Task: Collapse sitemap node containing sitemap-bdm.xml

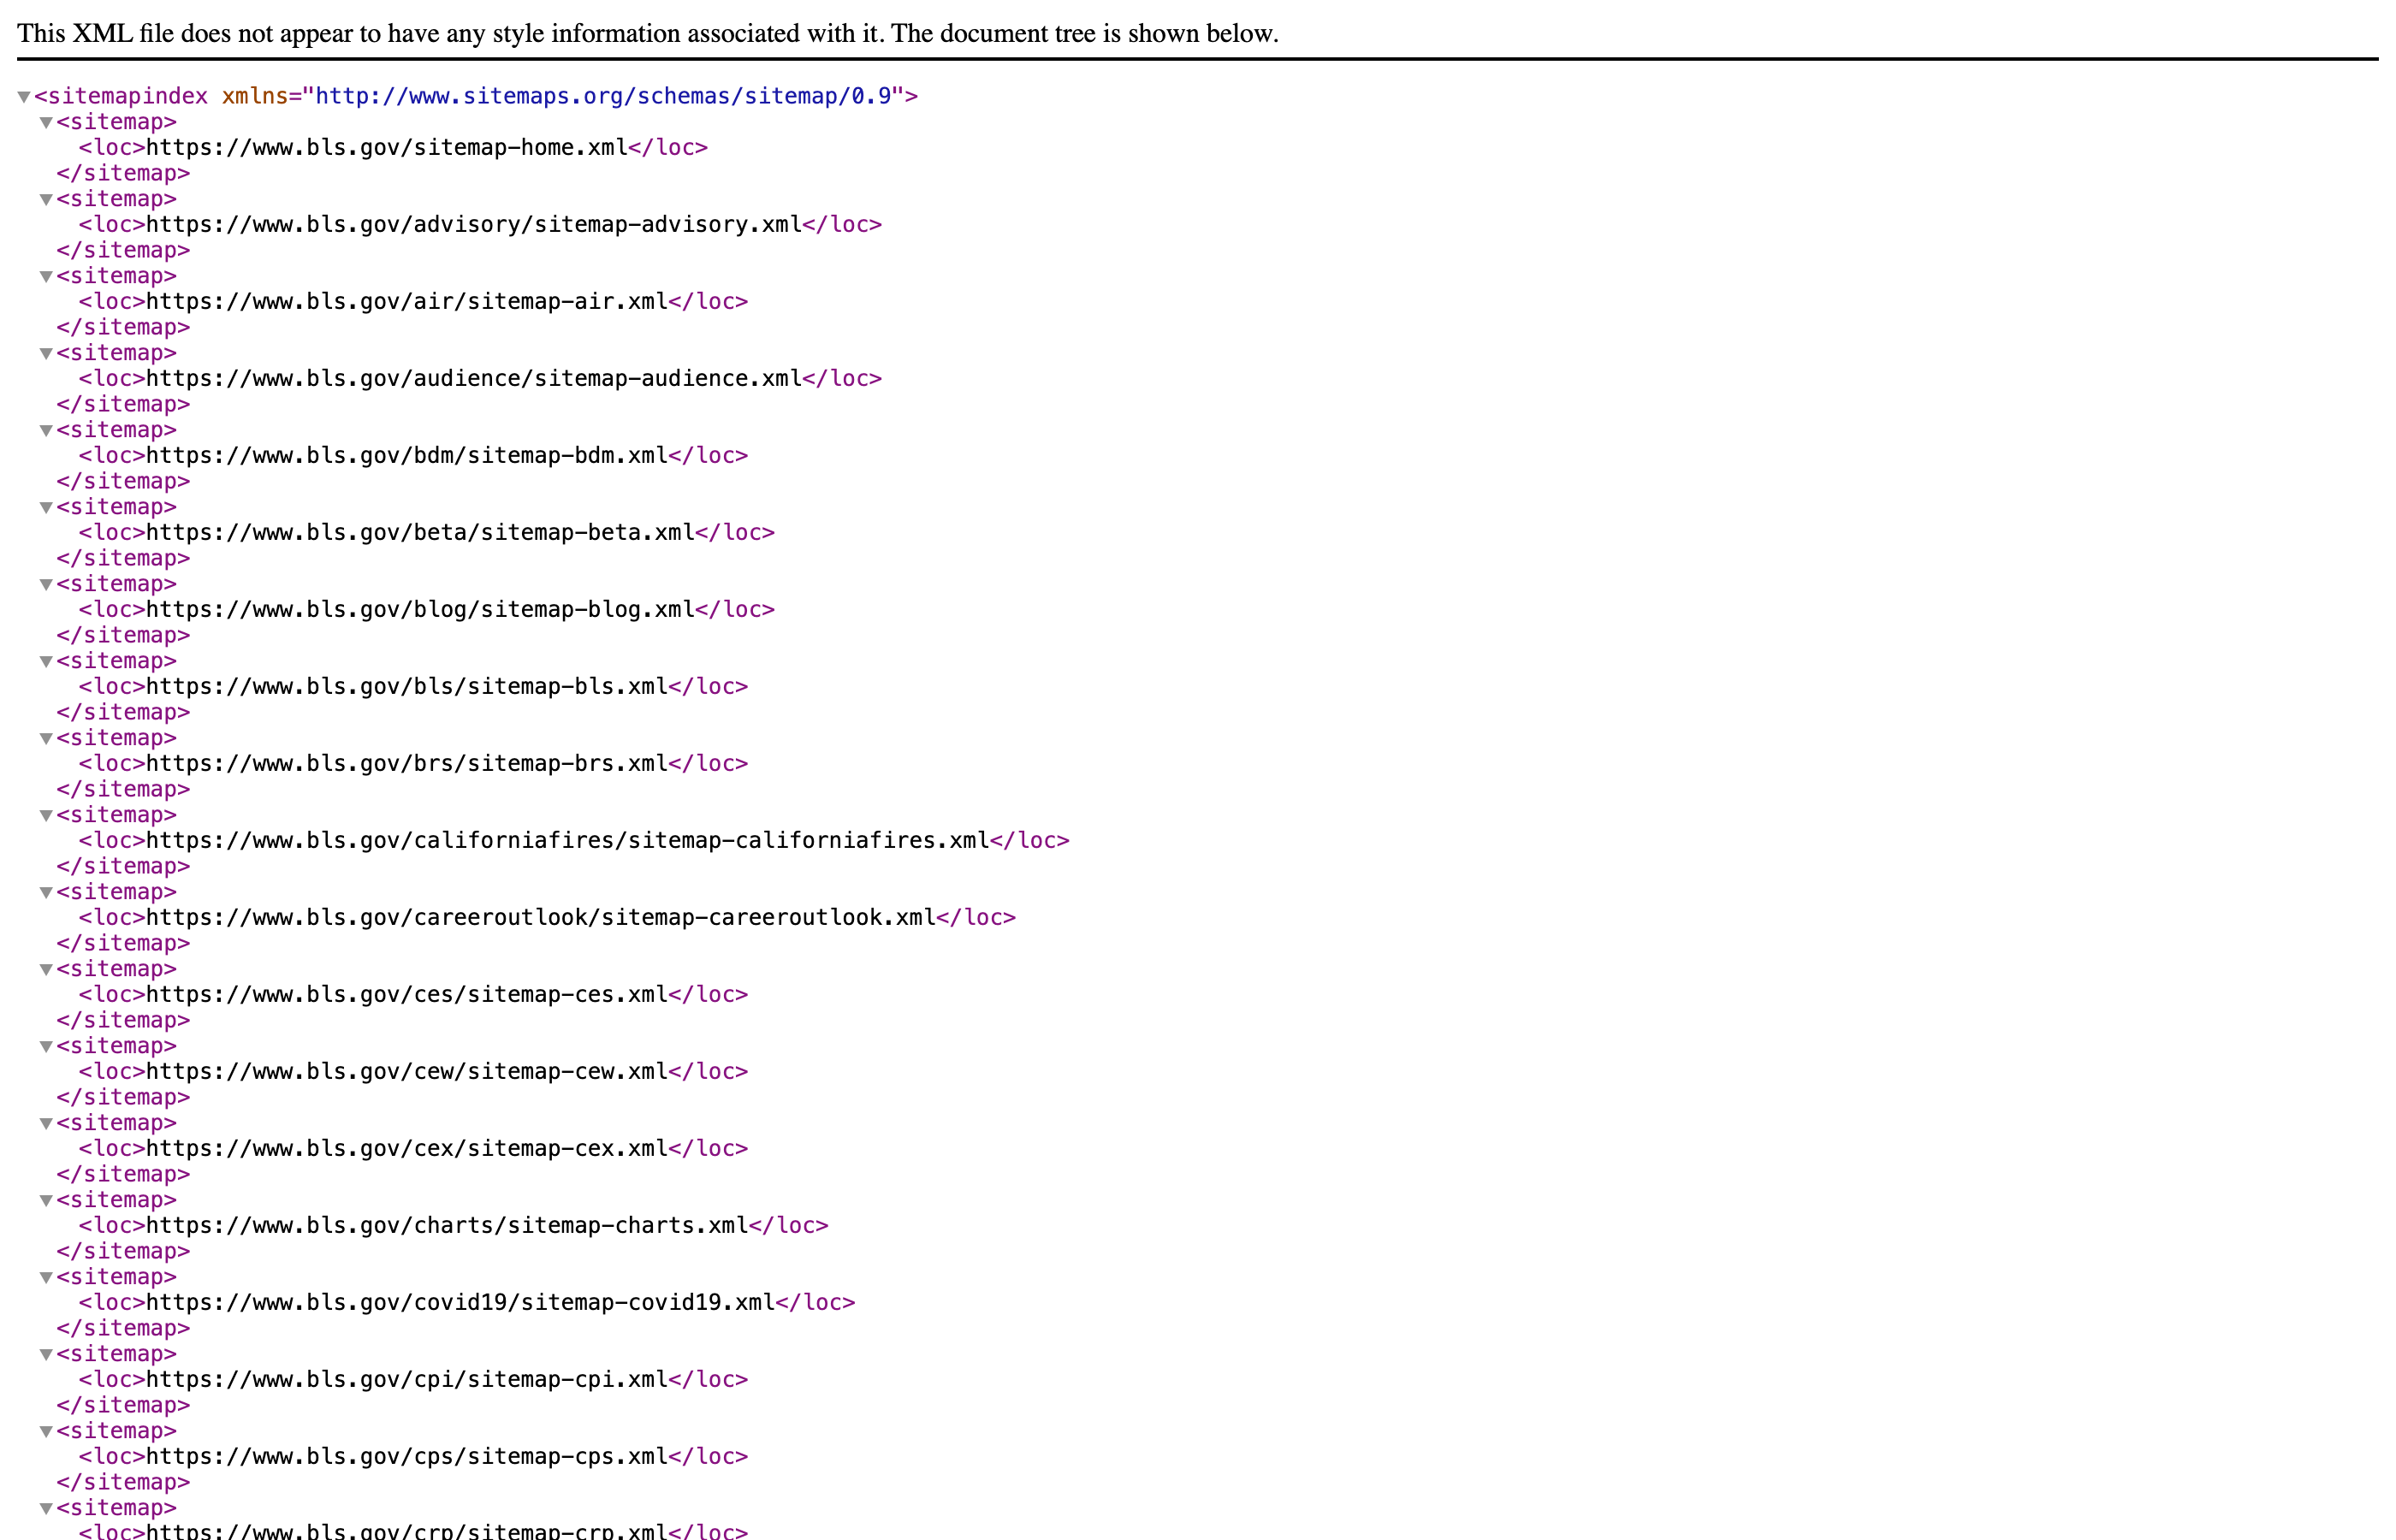Action: (46, 431)
